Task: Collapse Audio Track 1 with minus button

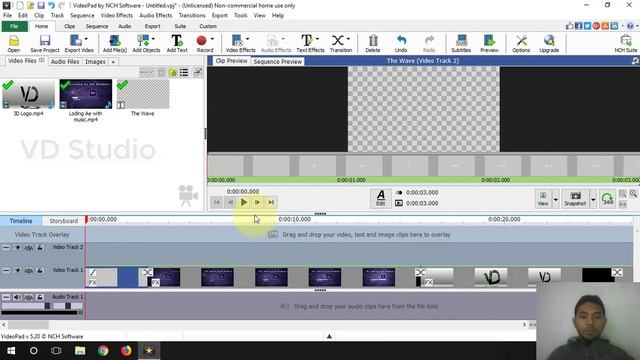Action: coord(6,297)
